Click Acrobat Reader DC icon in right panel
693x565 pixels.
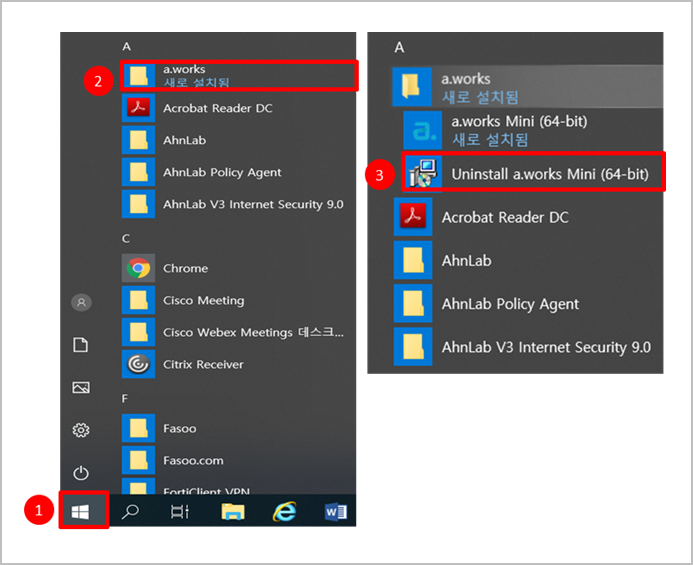coord(413,217)
